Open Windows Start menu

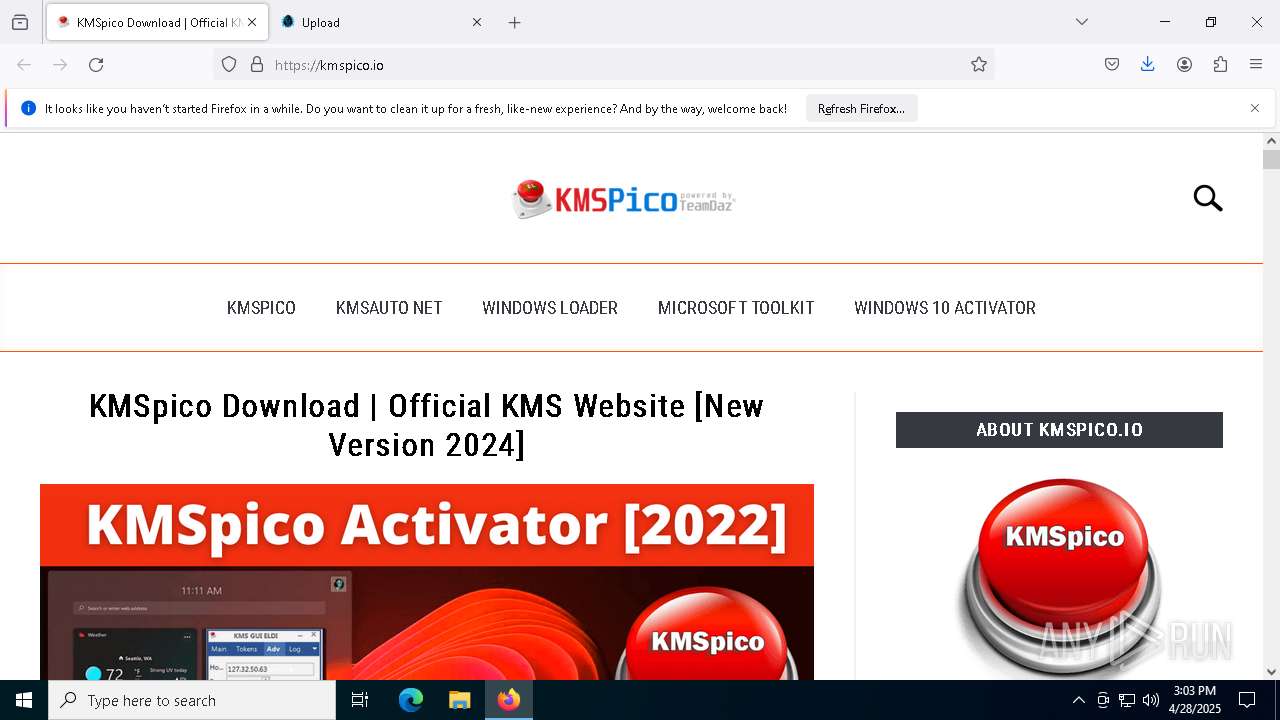click(x=24, y=700)
